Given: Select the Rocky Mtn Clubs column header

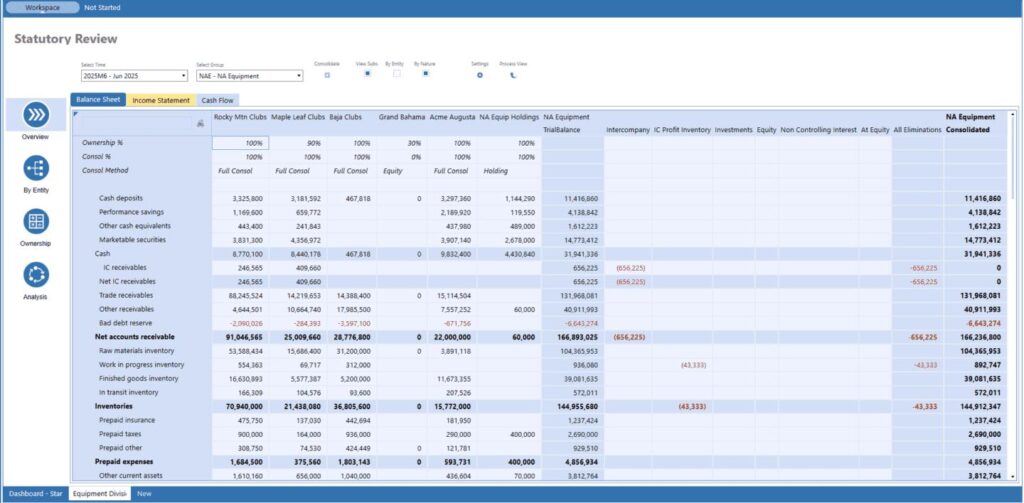Looking at the screenshot, I should [x=240, y=117].
